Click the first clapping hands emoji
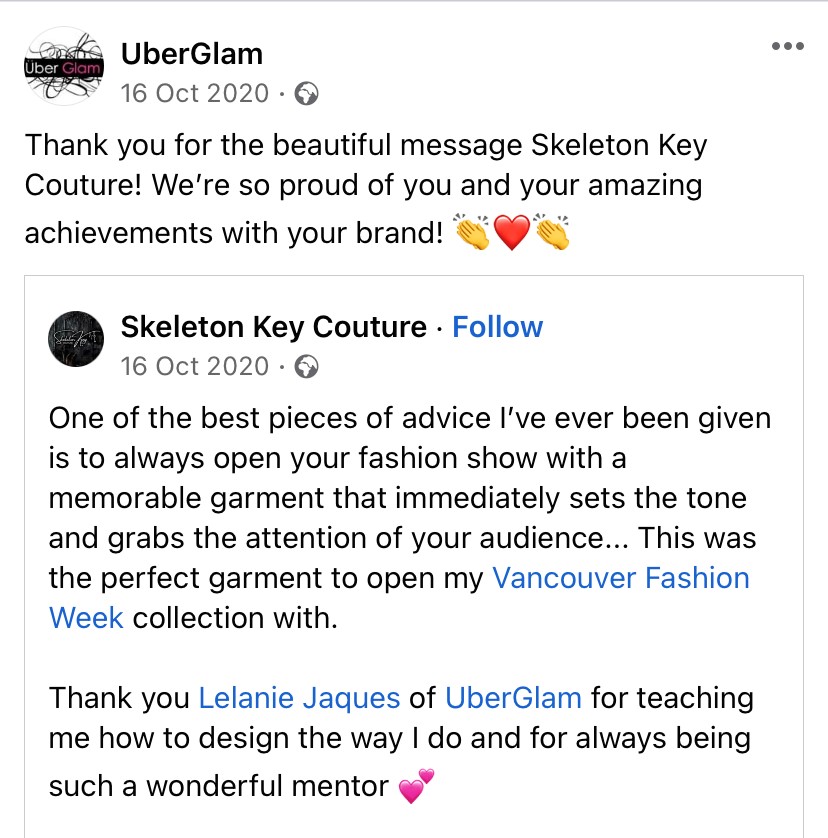Viewport: 828px width, 838px height. (x=472, y=233)
